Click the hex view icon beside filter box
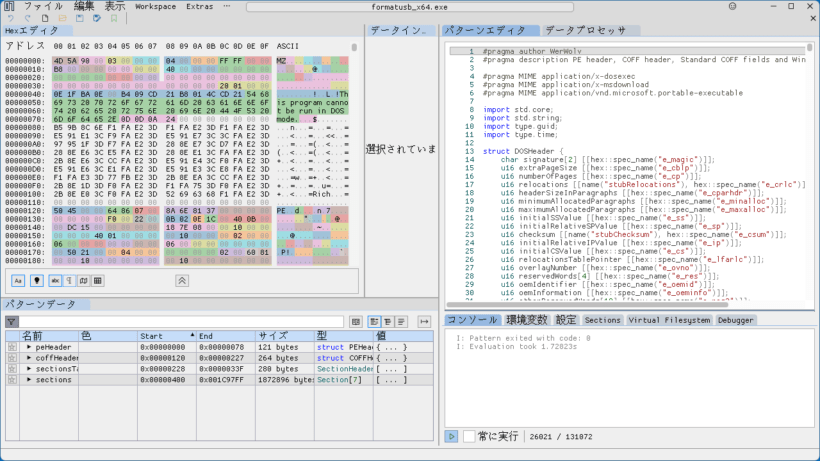 [356, 321]
